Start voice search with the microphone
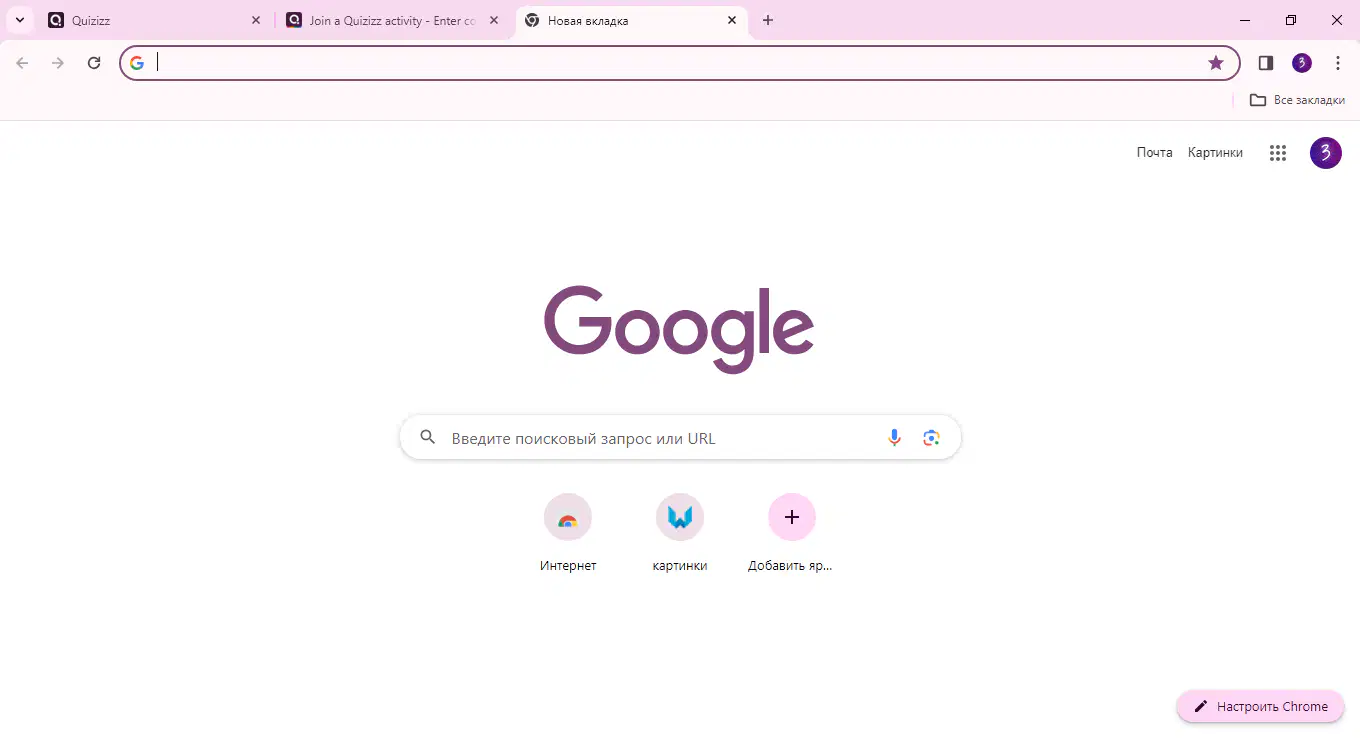 (x=895, y=438)
